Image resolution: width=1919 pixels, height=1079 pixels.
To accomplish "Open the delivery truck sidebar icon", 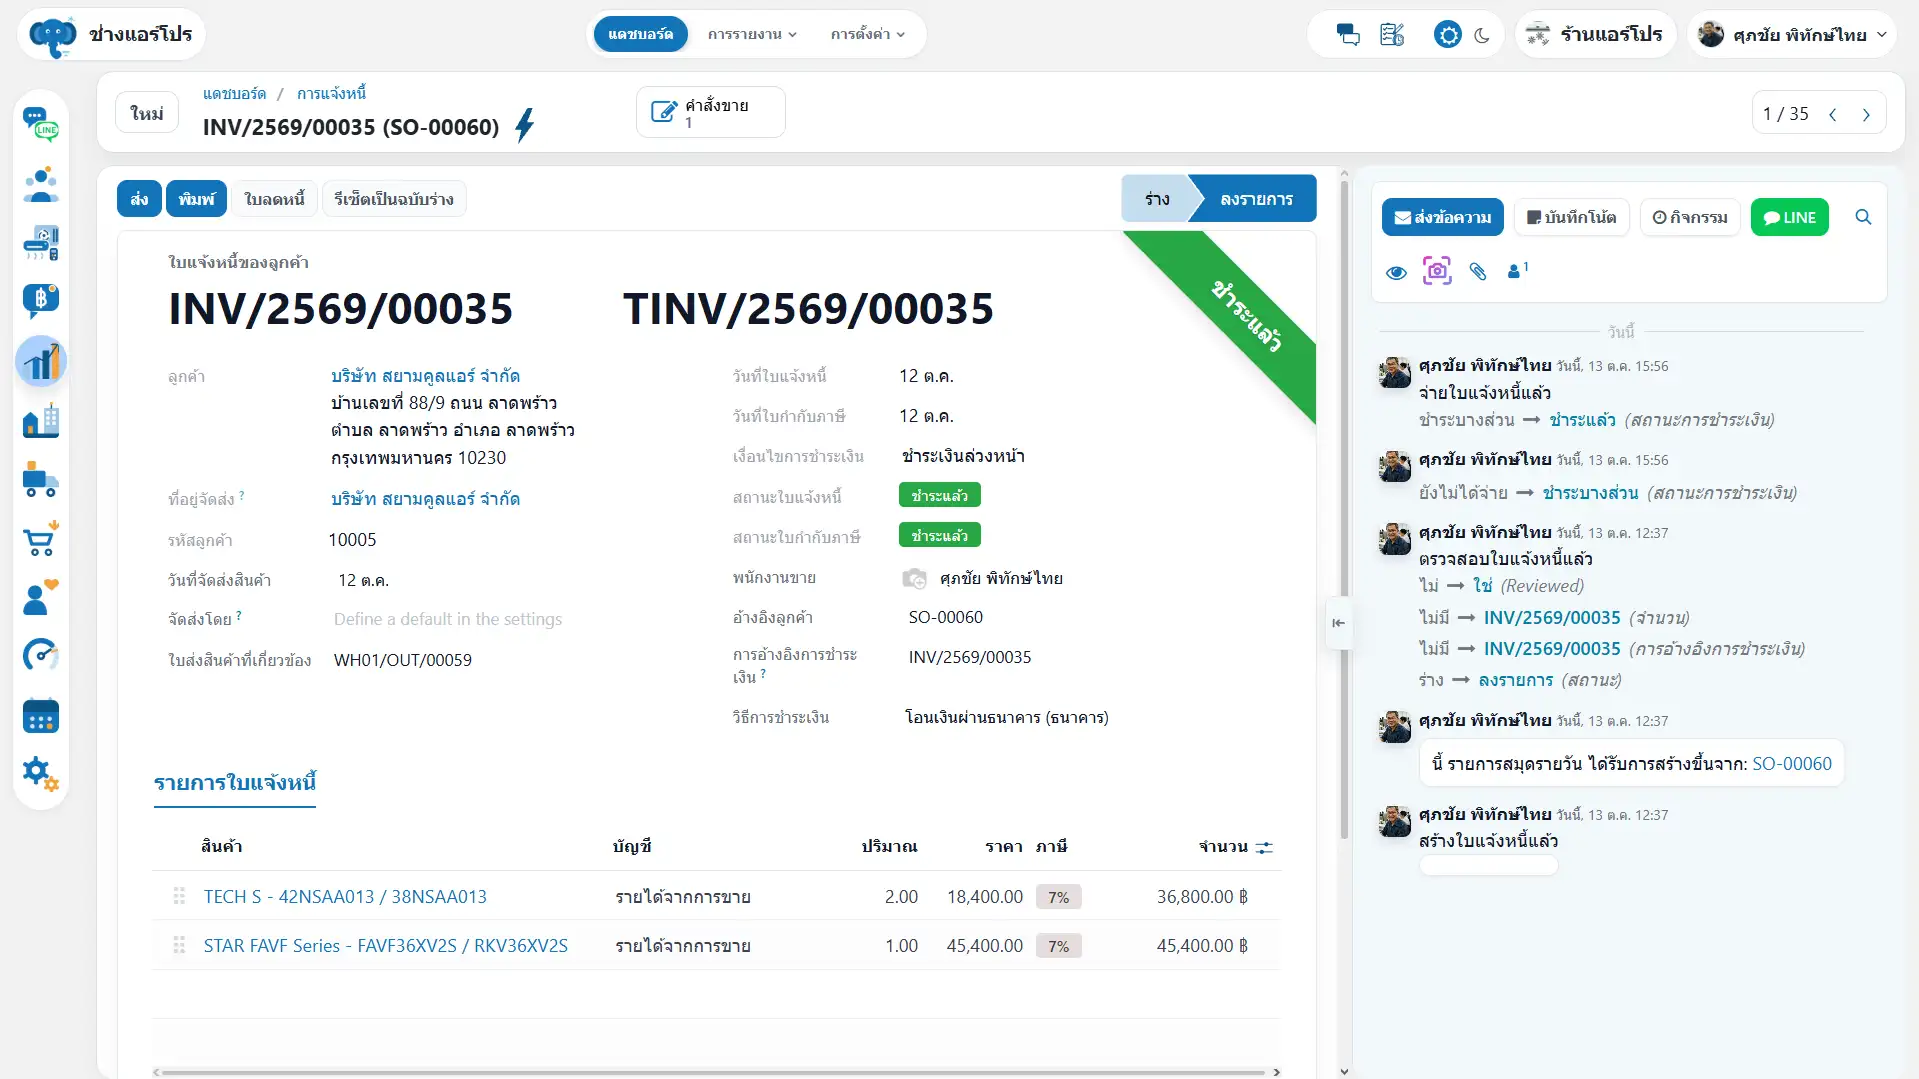I will [41, 480].
